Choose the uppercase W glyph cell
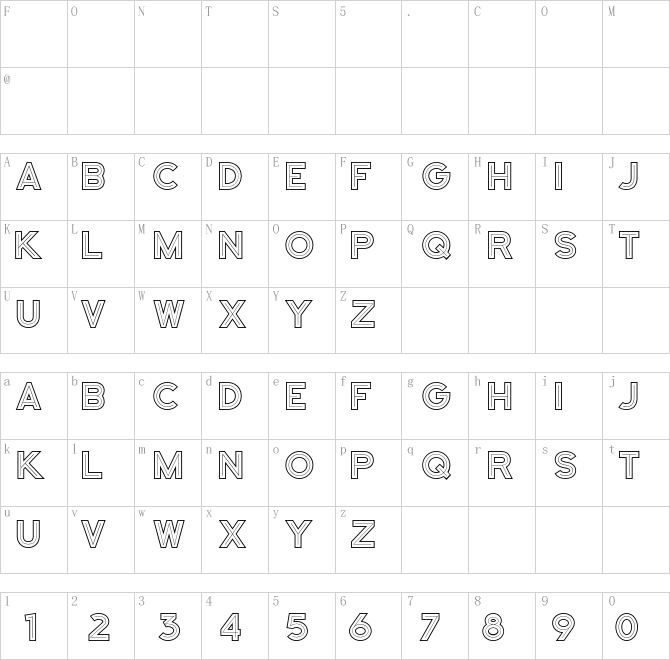The width and height of the screenshot is (670, 660). click(x=168, y=320)
